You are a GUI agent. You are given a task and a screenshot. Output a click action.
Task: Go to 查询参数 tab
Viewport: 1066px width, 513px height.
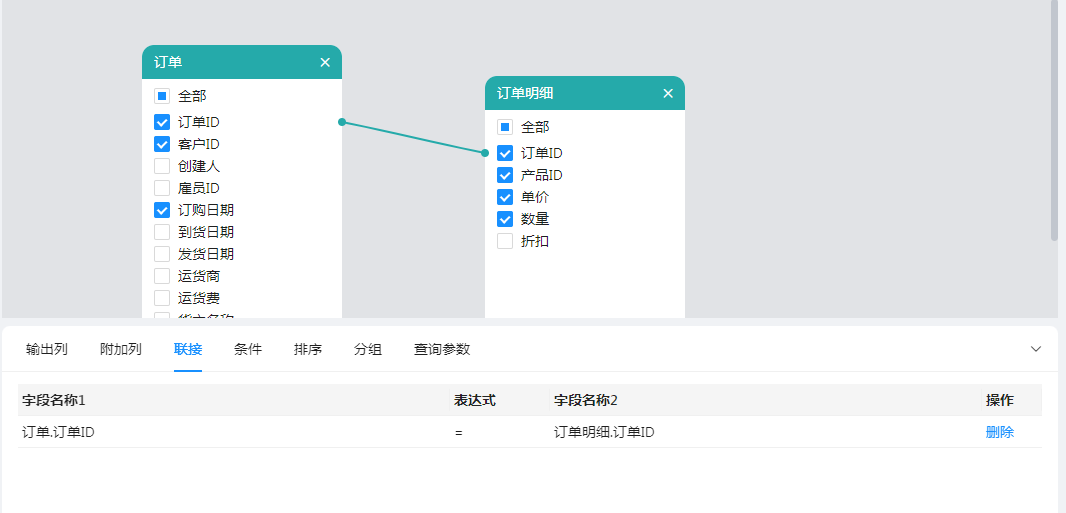442,349
